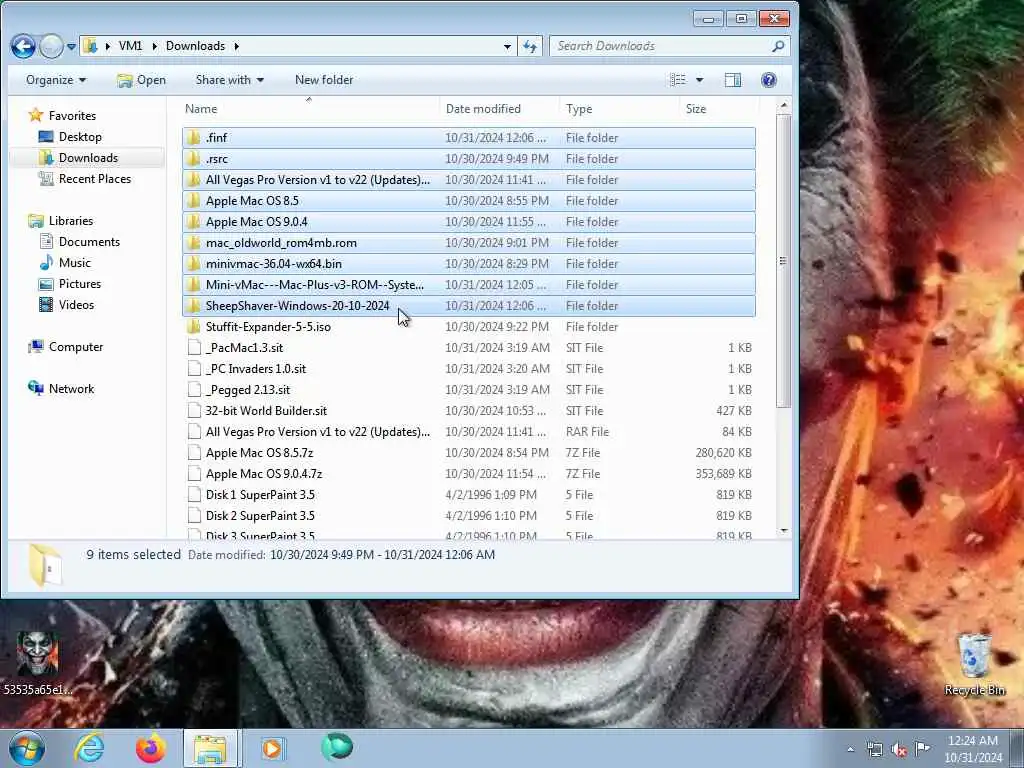Click scrollbar up arrow in file list
Image resolution: width=1024 pixels, height=768 pixels.
(784, 105)
